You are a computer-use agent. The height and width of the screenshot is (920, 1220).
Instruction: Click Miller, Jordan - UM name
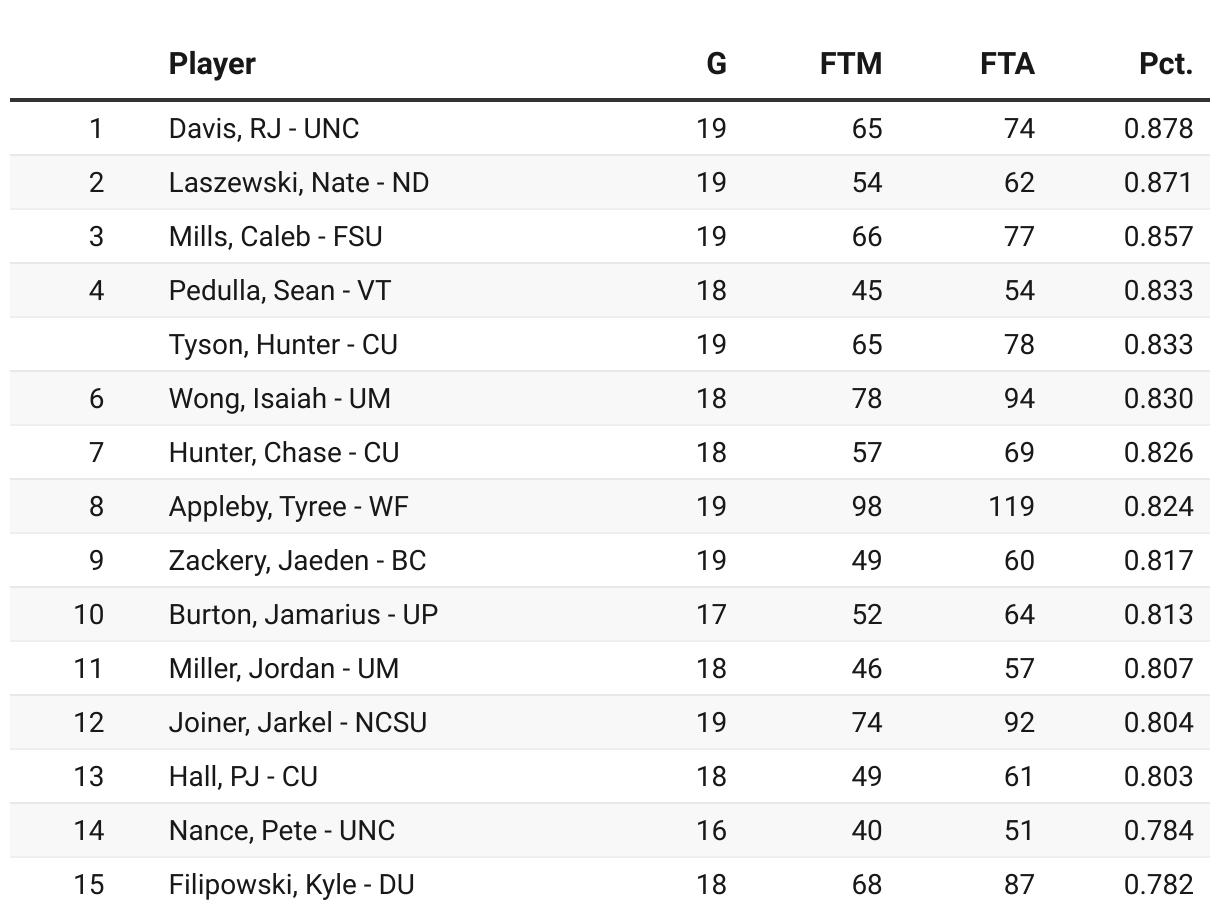coord(283,669)
